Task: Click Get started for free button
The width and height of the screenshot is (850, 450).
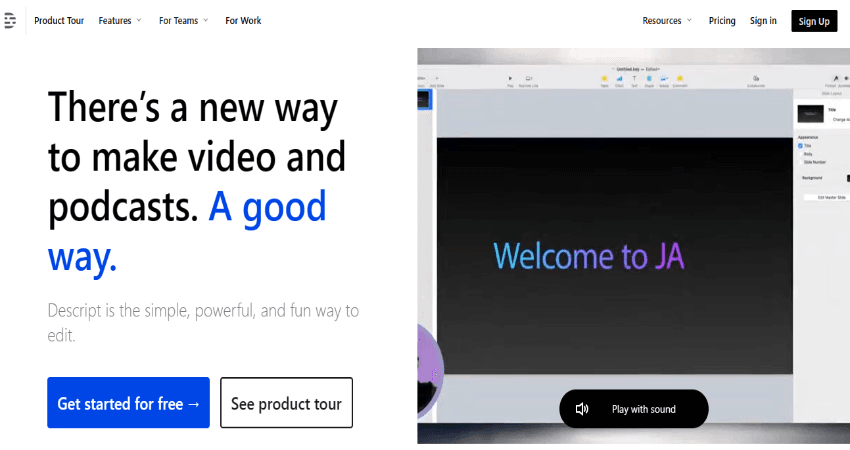Action: tap(128, 403)
